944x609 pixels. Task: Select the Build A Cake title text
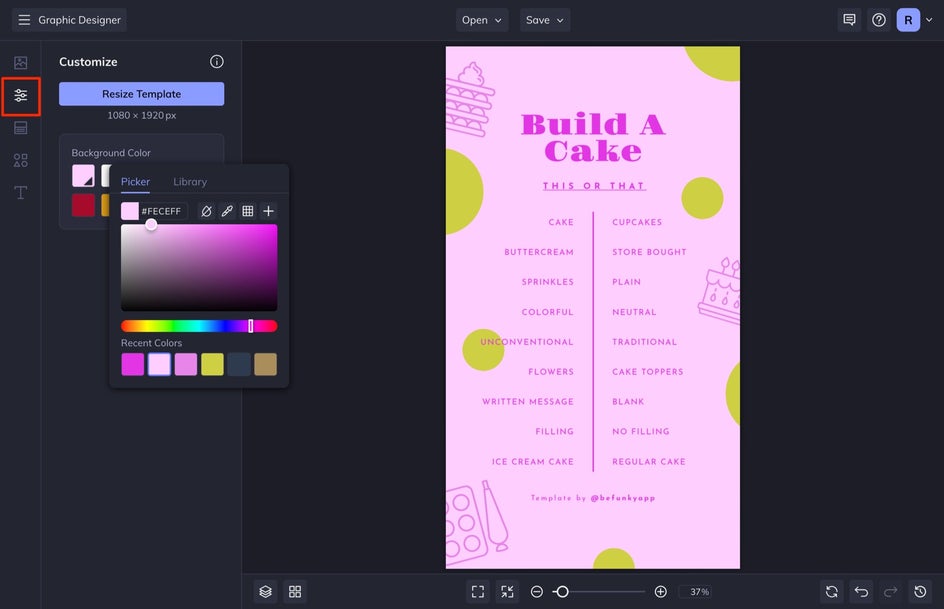coord(593,138)
